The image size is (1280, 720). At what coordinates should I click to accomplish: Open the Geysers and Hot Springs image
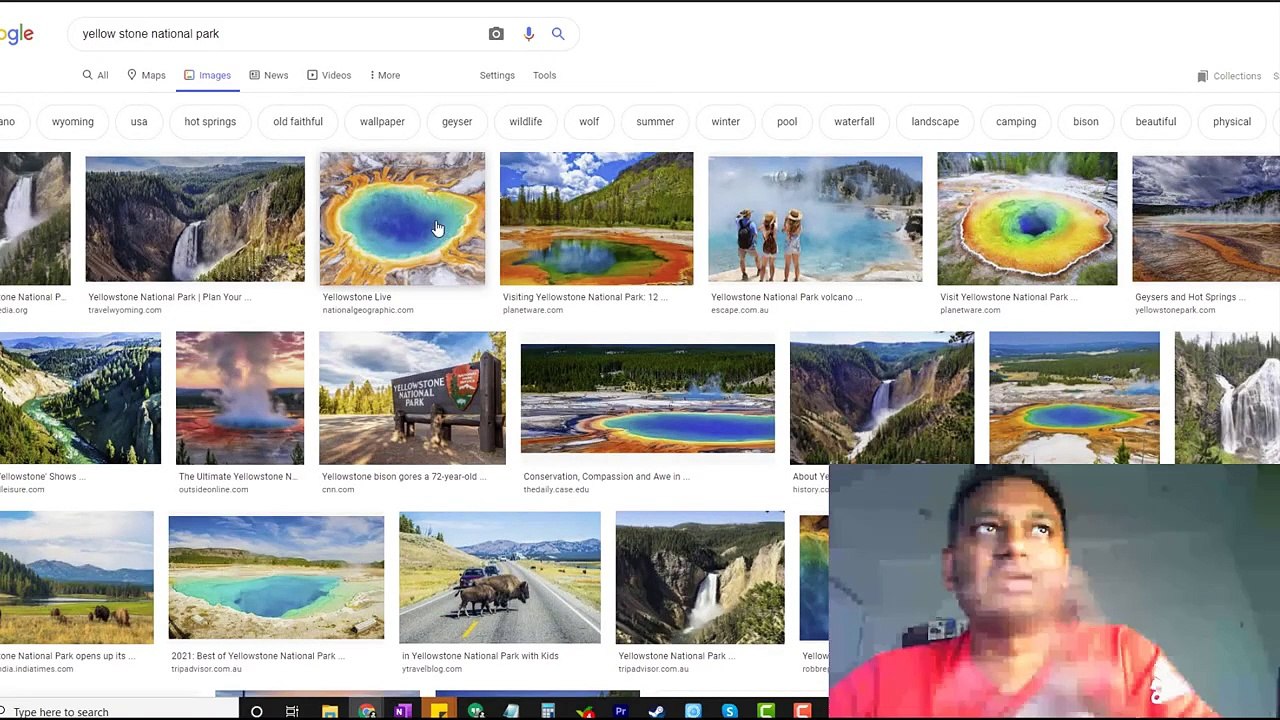[1206, 219]
